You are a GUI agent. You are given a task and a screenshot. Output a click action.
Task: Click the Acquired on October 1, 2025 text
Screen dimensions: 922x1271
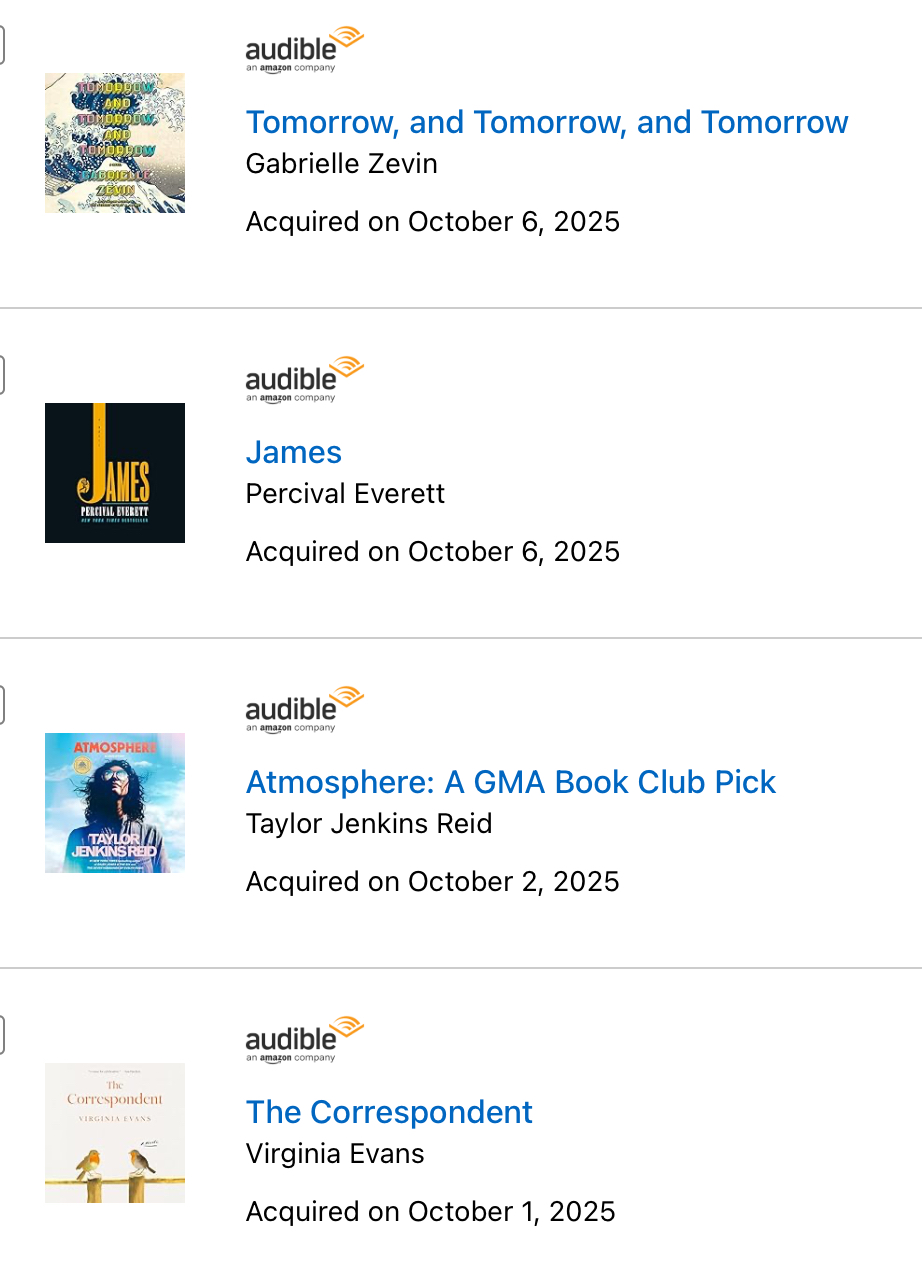point(431,1211)
